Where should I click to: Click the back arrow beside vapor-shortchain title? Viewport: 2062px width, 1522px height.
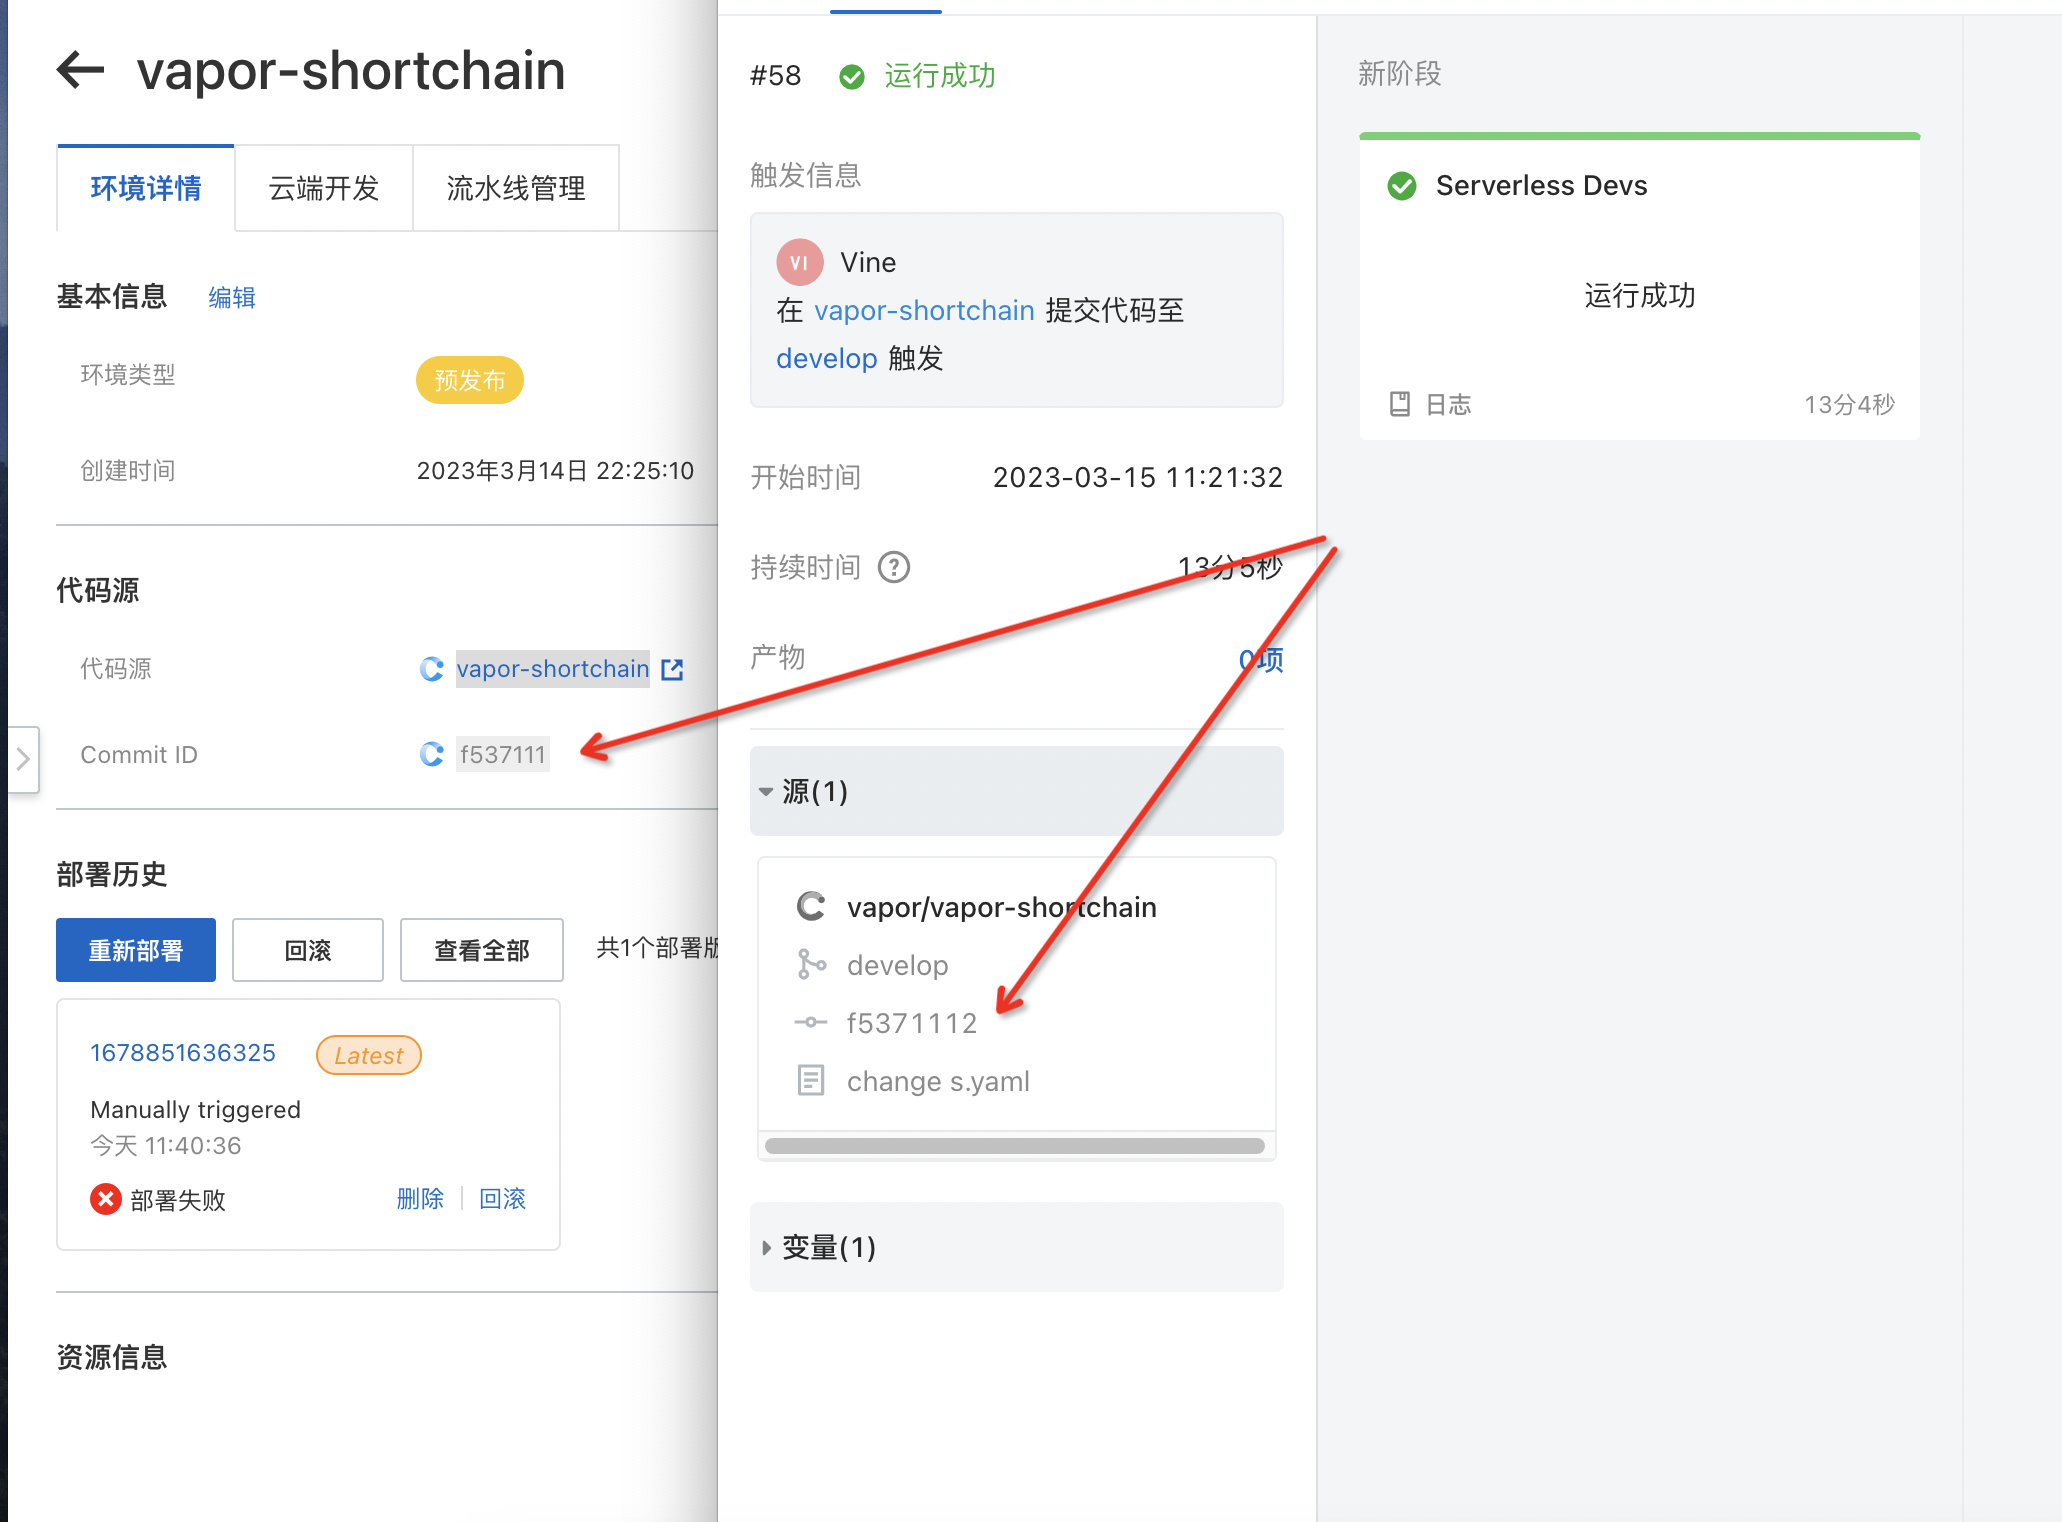click(80, 70)
